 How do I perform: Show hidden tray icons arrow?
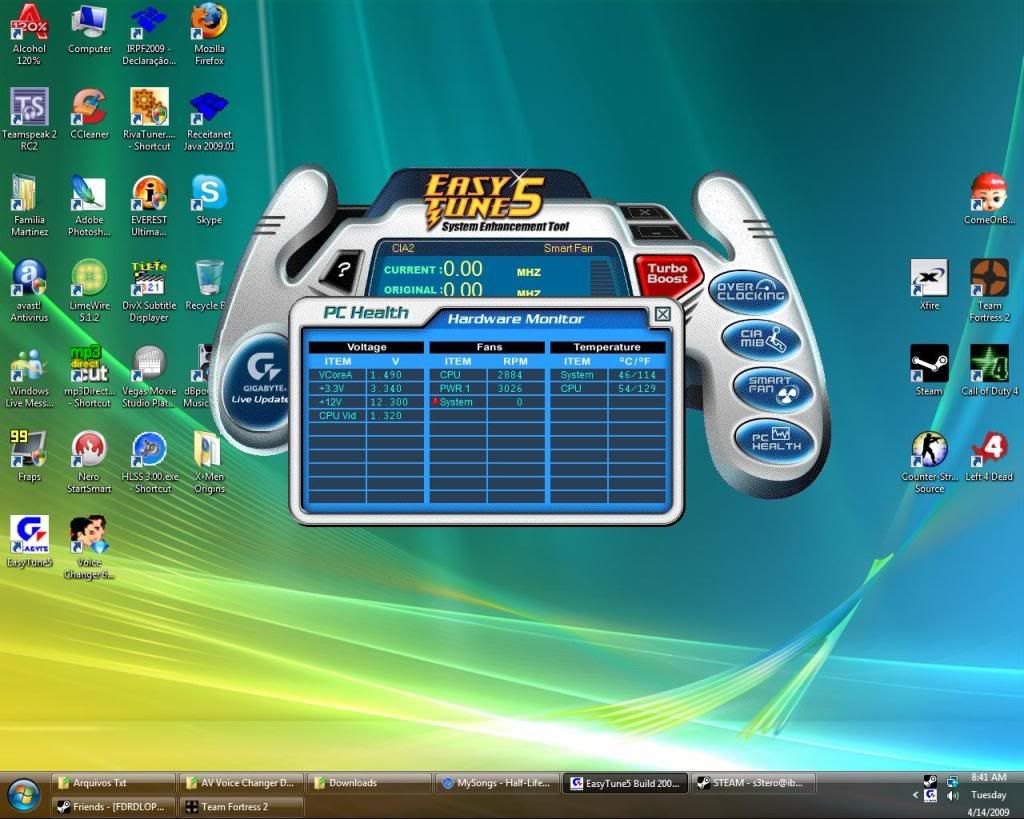[x=916, y=795]
